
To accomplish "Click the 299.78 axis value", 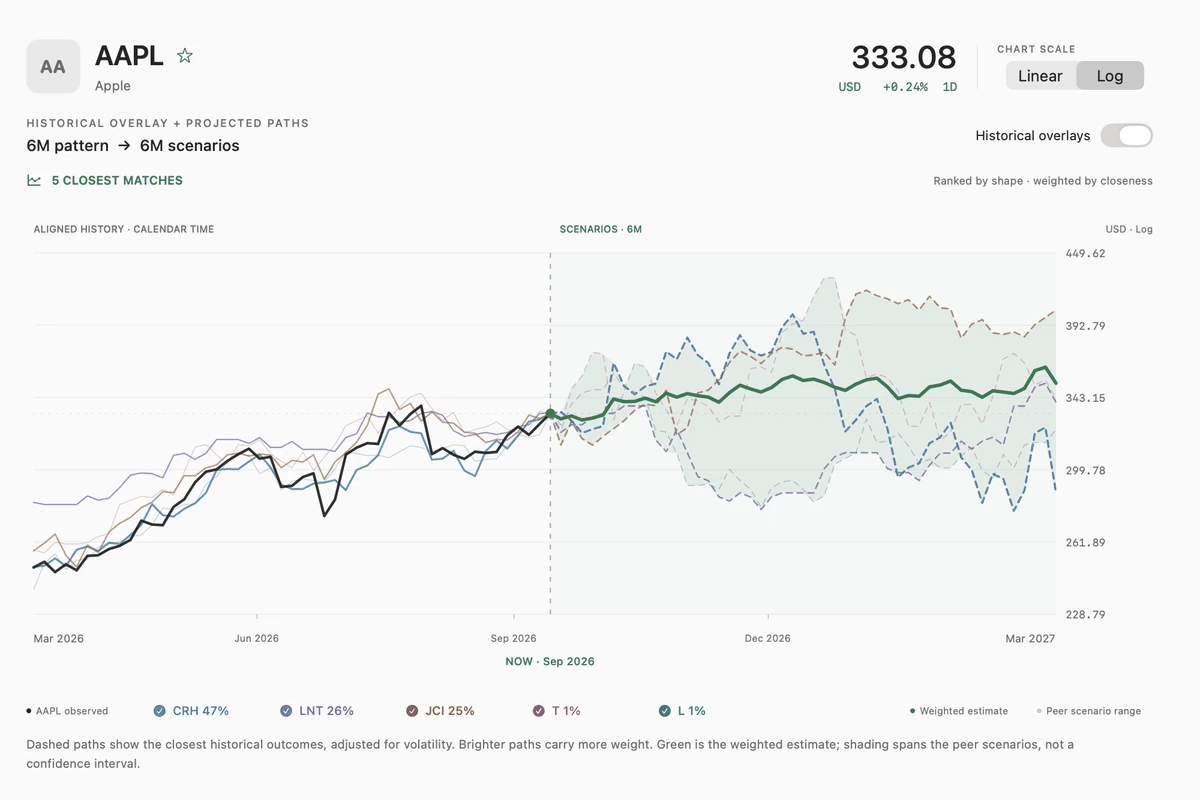I will click(x=1086, y=470).
